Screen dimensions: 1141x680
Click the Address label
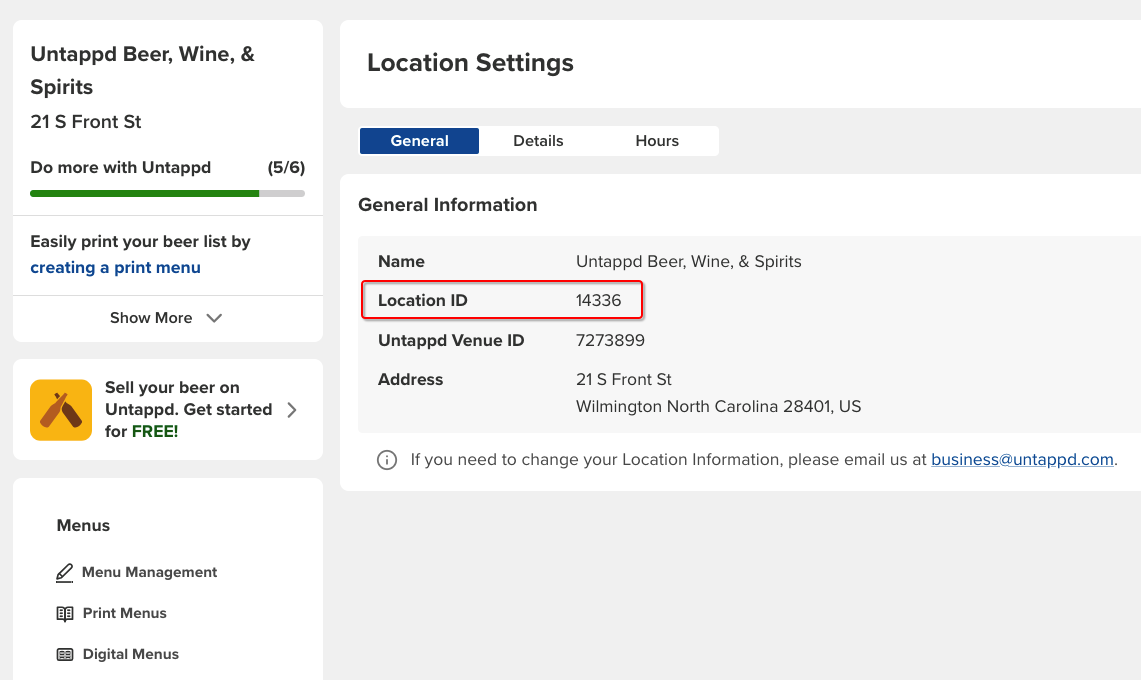[410, 380]
